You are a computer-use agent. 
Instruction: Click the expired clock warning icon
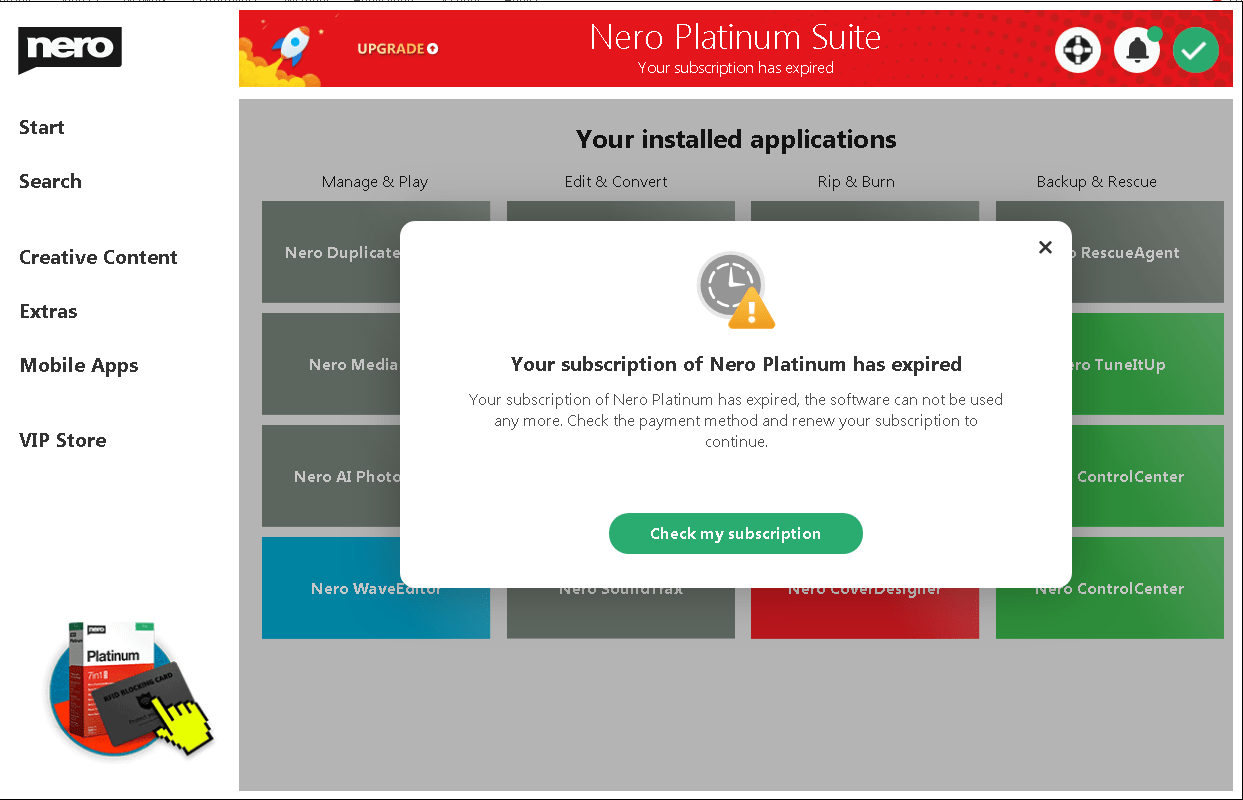pyautogui.click(x=736, y=290)
